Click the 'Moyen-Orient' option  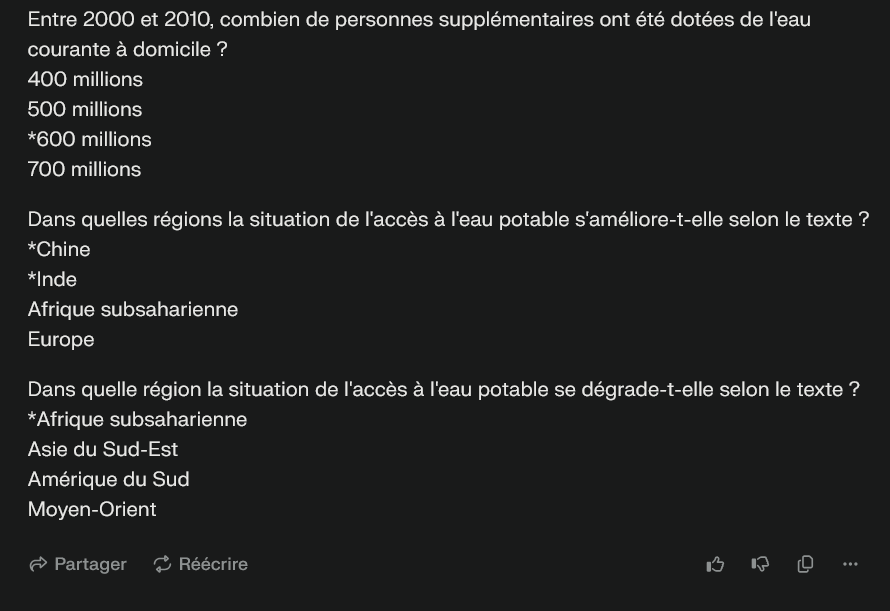[x=92, y=509]
